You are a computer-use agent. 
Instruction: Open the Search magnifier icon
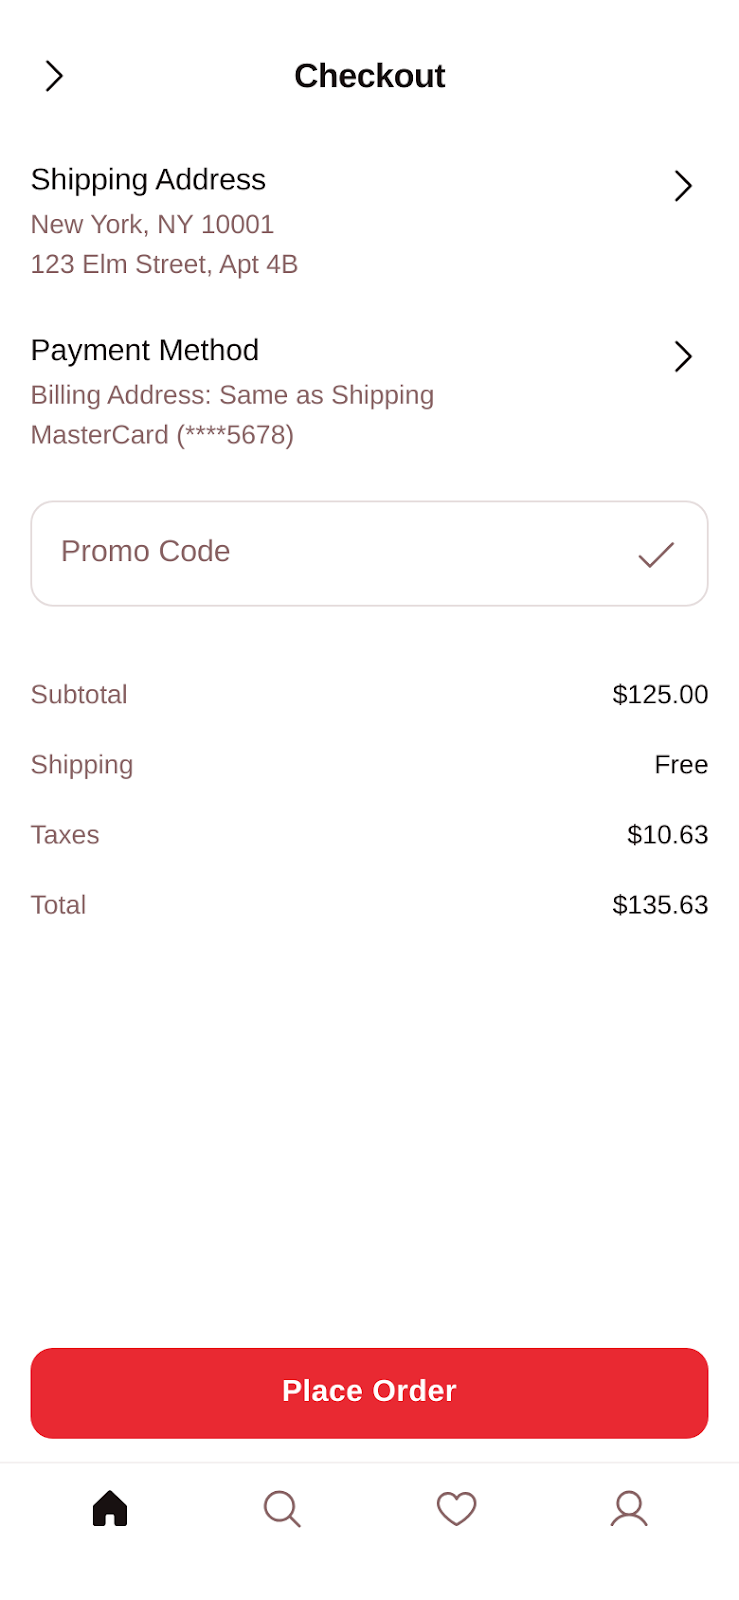(x=282, y=1508)
